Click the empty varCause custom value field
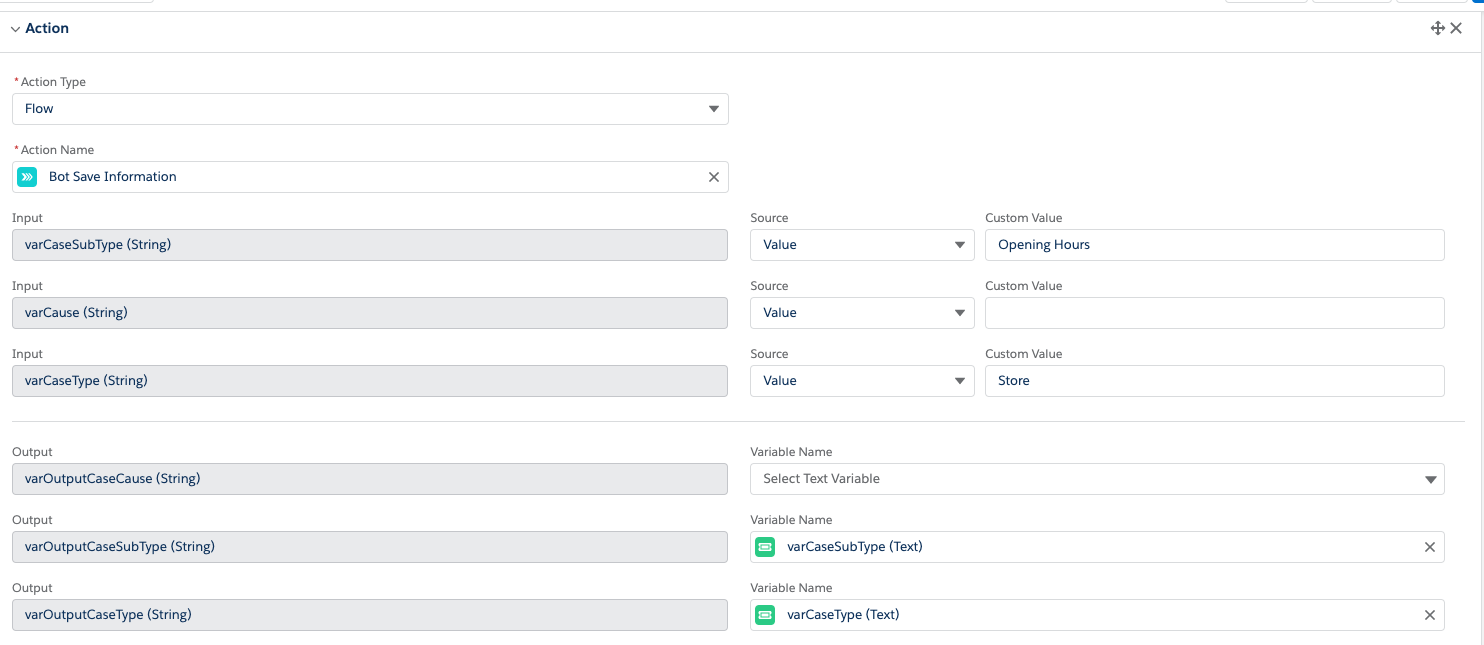 click(x=1214, y=313)
